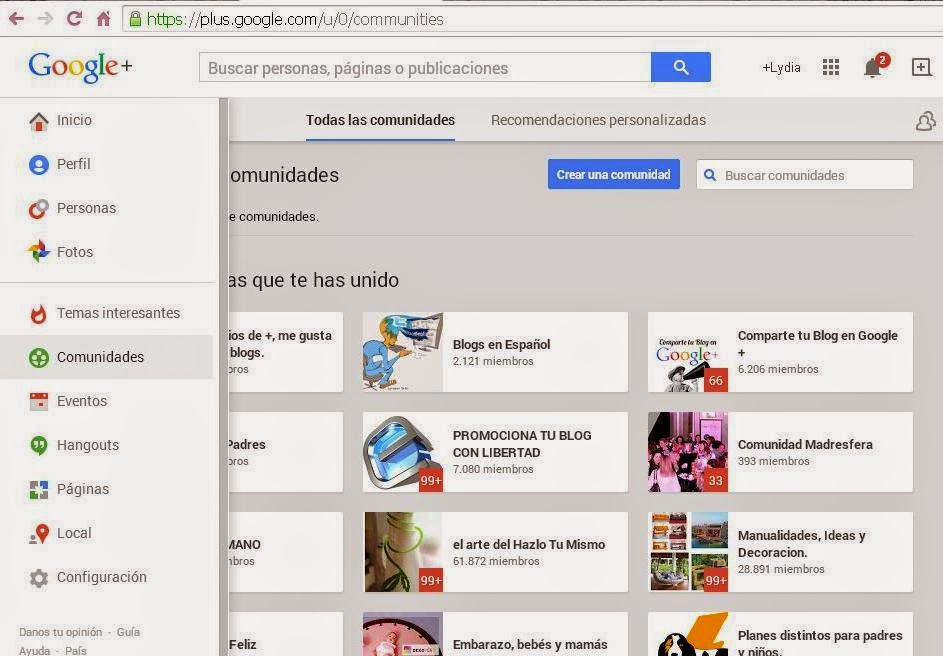Image resolution: width=943 pixels, height=656 pixels.
Task: Select the Todas las comunidades tab
Action: [380, 120]
